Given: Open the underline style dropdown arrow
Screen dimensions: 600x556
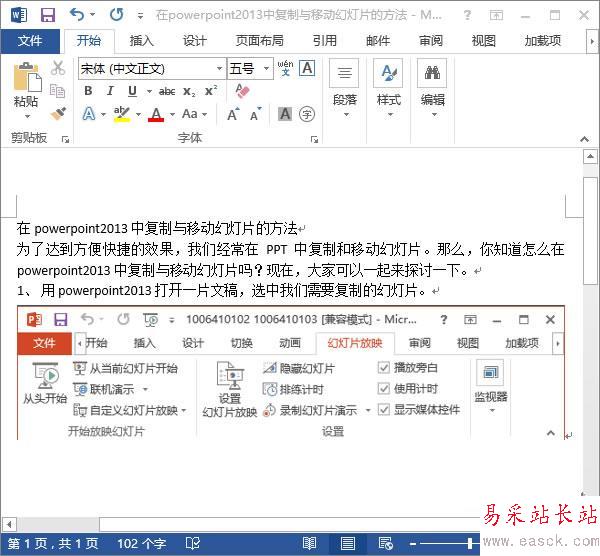Looking at the screenshot, I should tap(149, 91).
